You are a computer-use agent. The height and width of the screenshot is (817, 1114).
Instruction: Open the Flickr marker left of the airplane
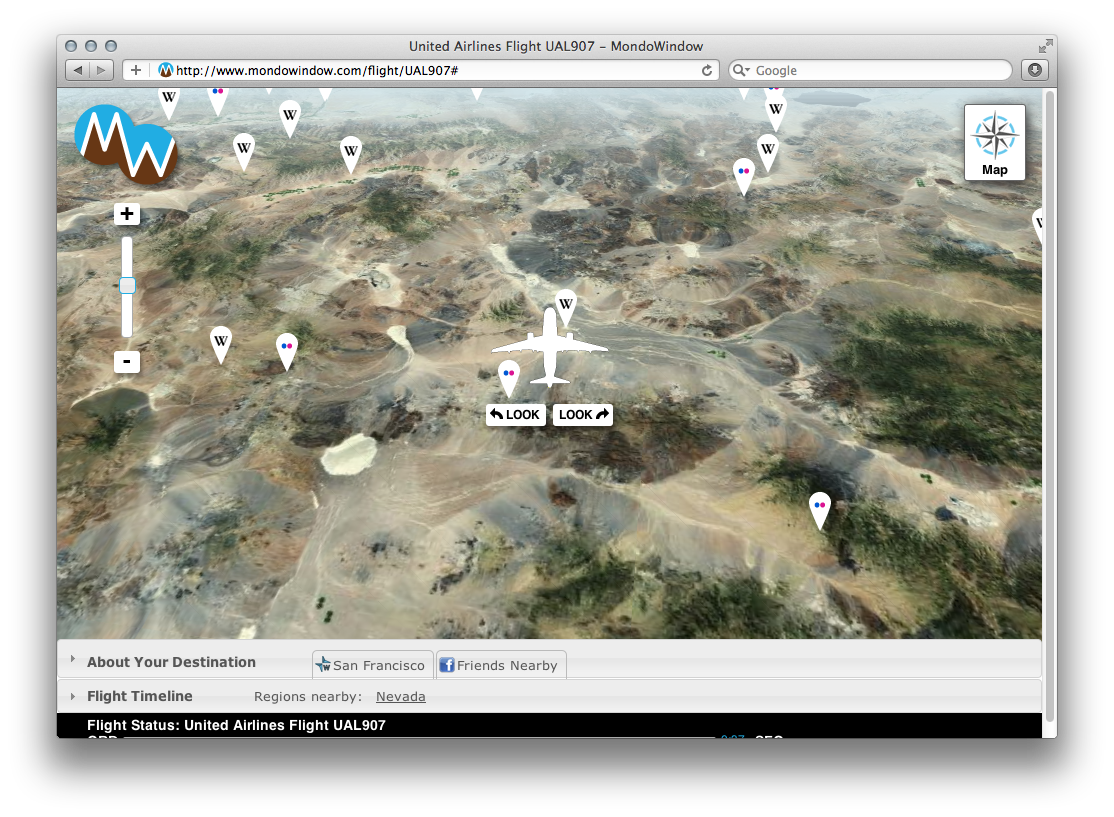tap(509, 375)
